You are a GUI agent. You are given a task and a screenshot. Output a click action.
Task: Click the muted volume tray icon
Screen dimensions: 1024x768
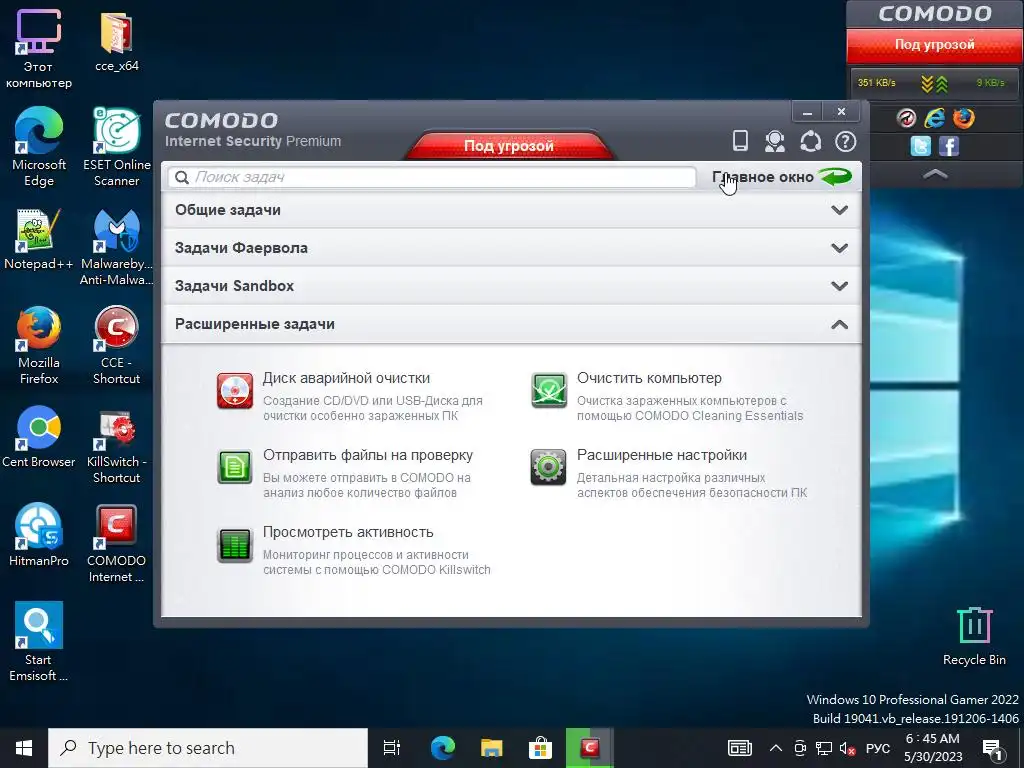(847, 748)
